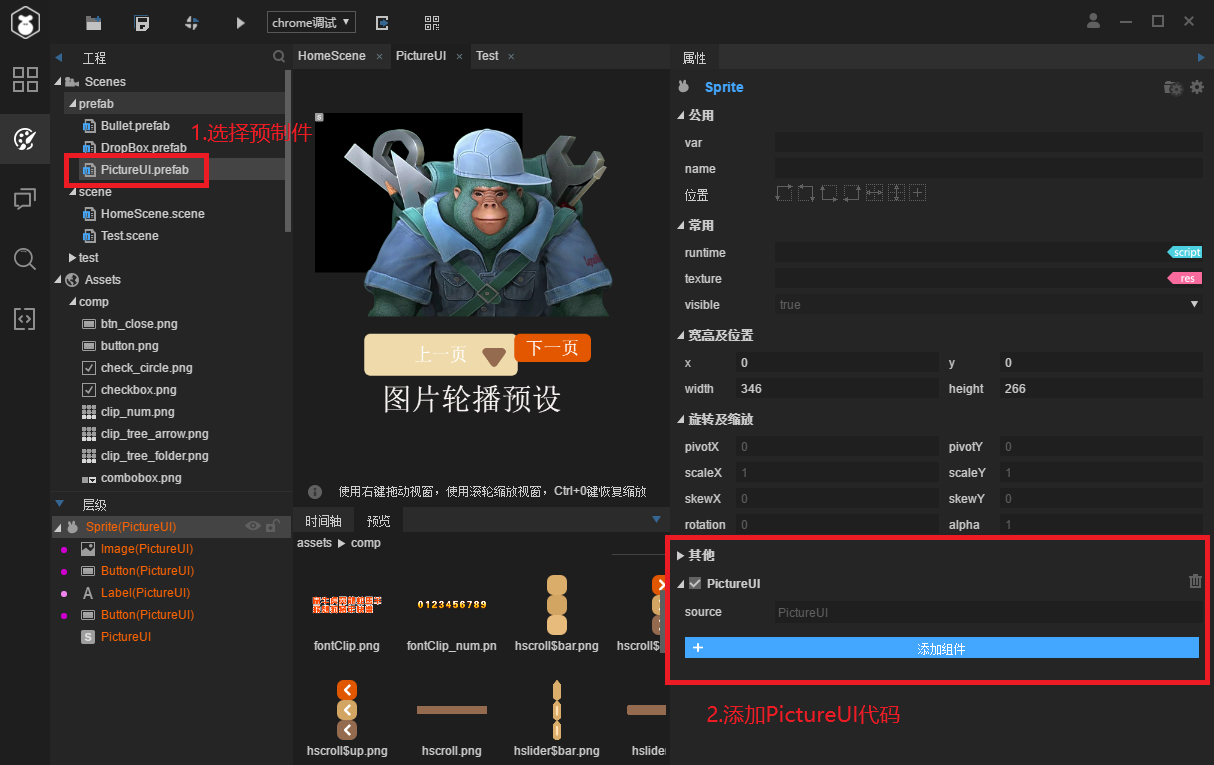Collapse the prefab folder
Viewport: 1214px width, 765px height.
(73, 104)
